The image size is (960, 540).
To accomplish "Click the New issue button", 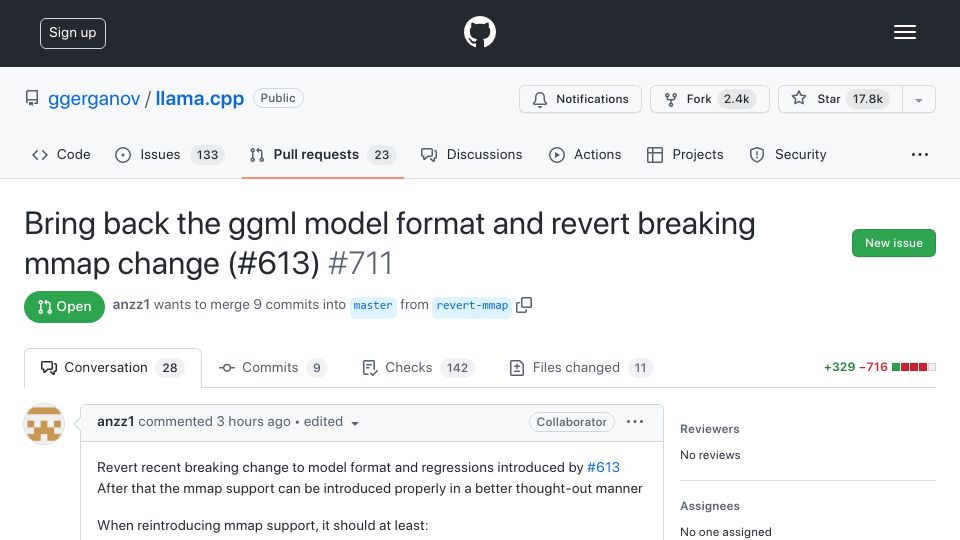I will pos(893,243).
